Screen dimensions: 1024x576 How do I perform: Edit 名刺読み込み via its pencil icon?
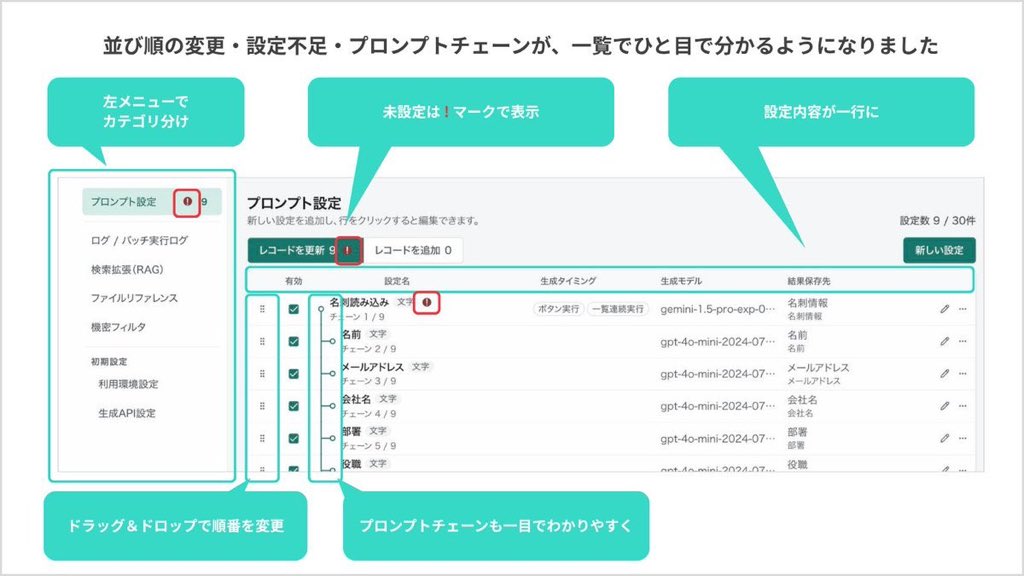tap(944, 309)
